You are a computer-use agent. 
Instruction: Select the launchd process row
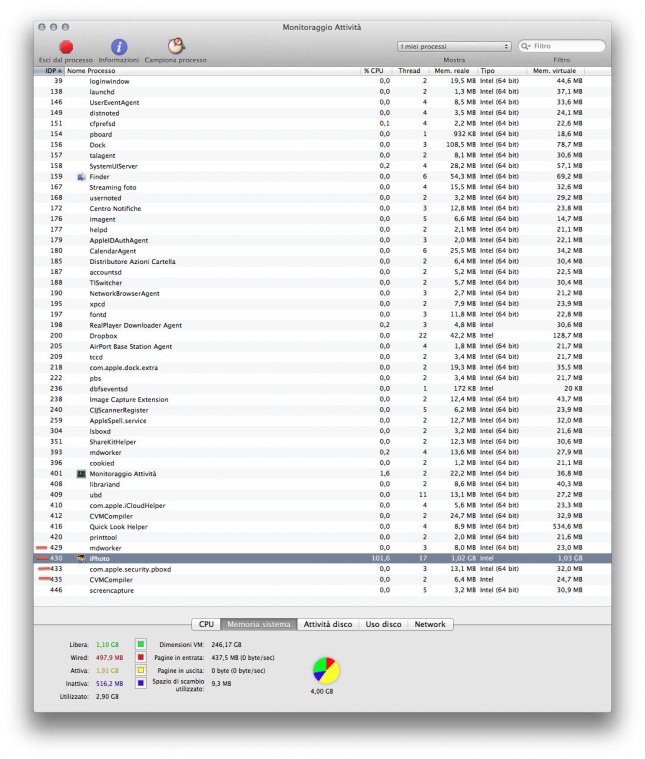322,92
